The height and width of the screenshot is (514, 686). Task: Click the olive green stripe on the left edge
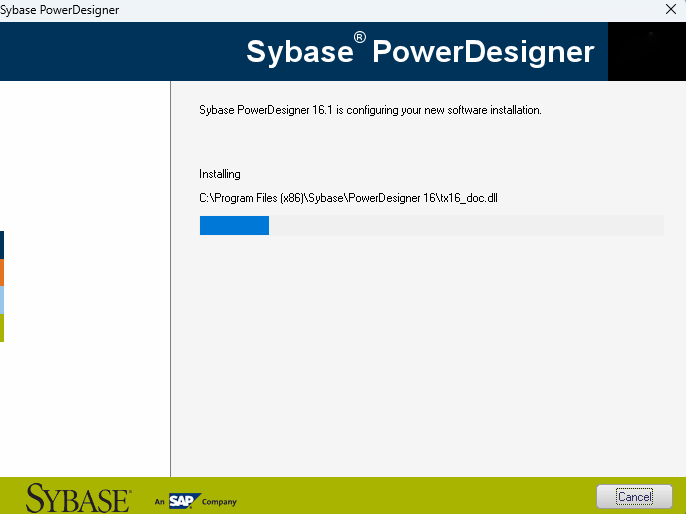pos(2,328)
